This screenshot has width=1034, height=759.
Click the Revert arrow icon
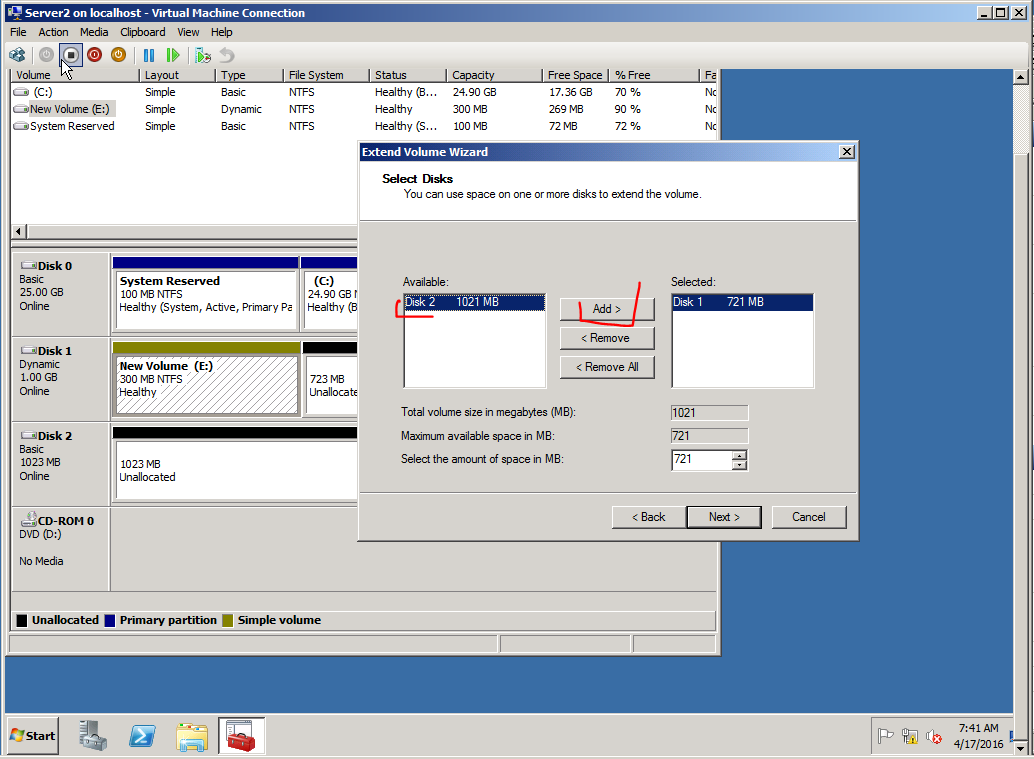point(227,55)
